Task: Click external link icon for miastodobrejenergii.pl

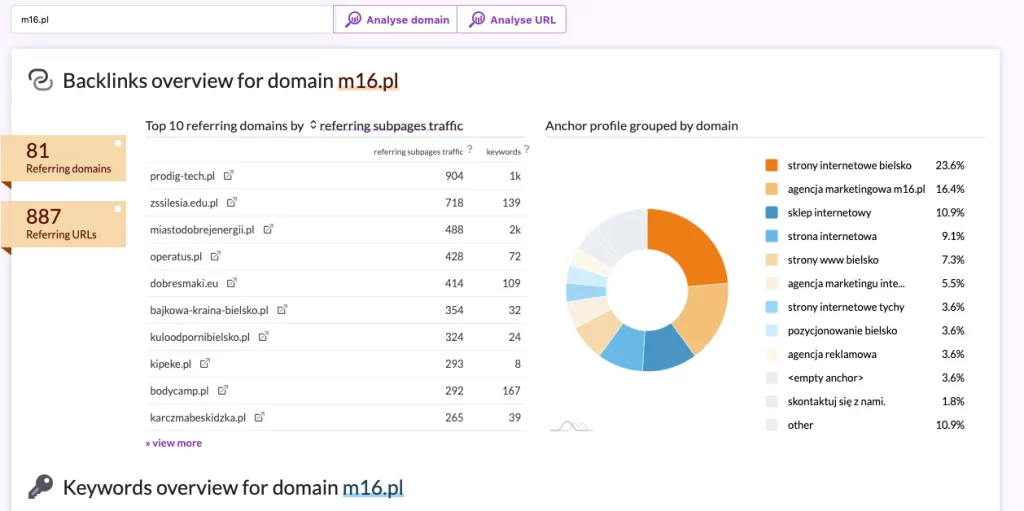Action: coord(268,229)
